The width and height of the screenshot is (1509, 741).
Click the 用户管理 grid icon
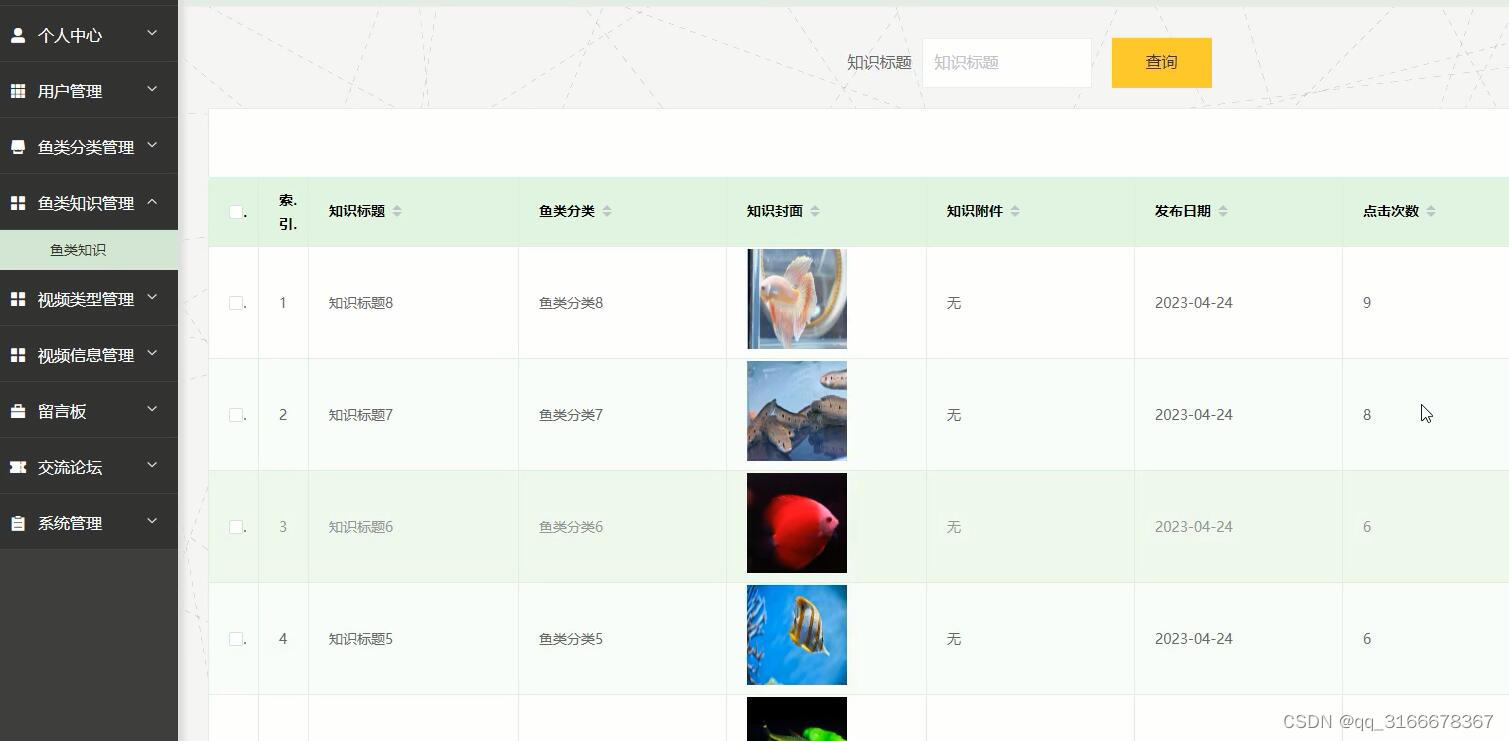tap(16, 90)
